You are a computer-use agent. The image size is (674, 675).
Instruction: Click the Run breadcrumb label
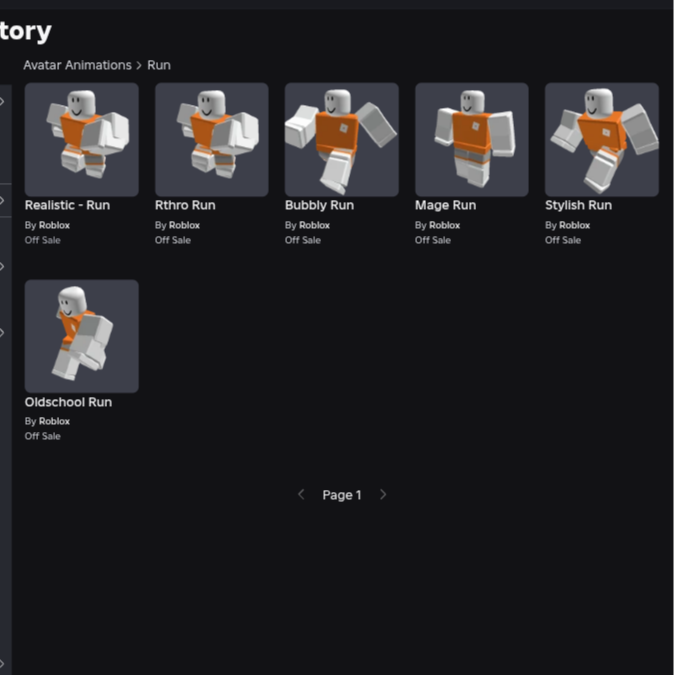[x=159, y=65]
